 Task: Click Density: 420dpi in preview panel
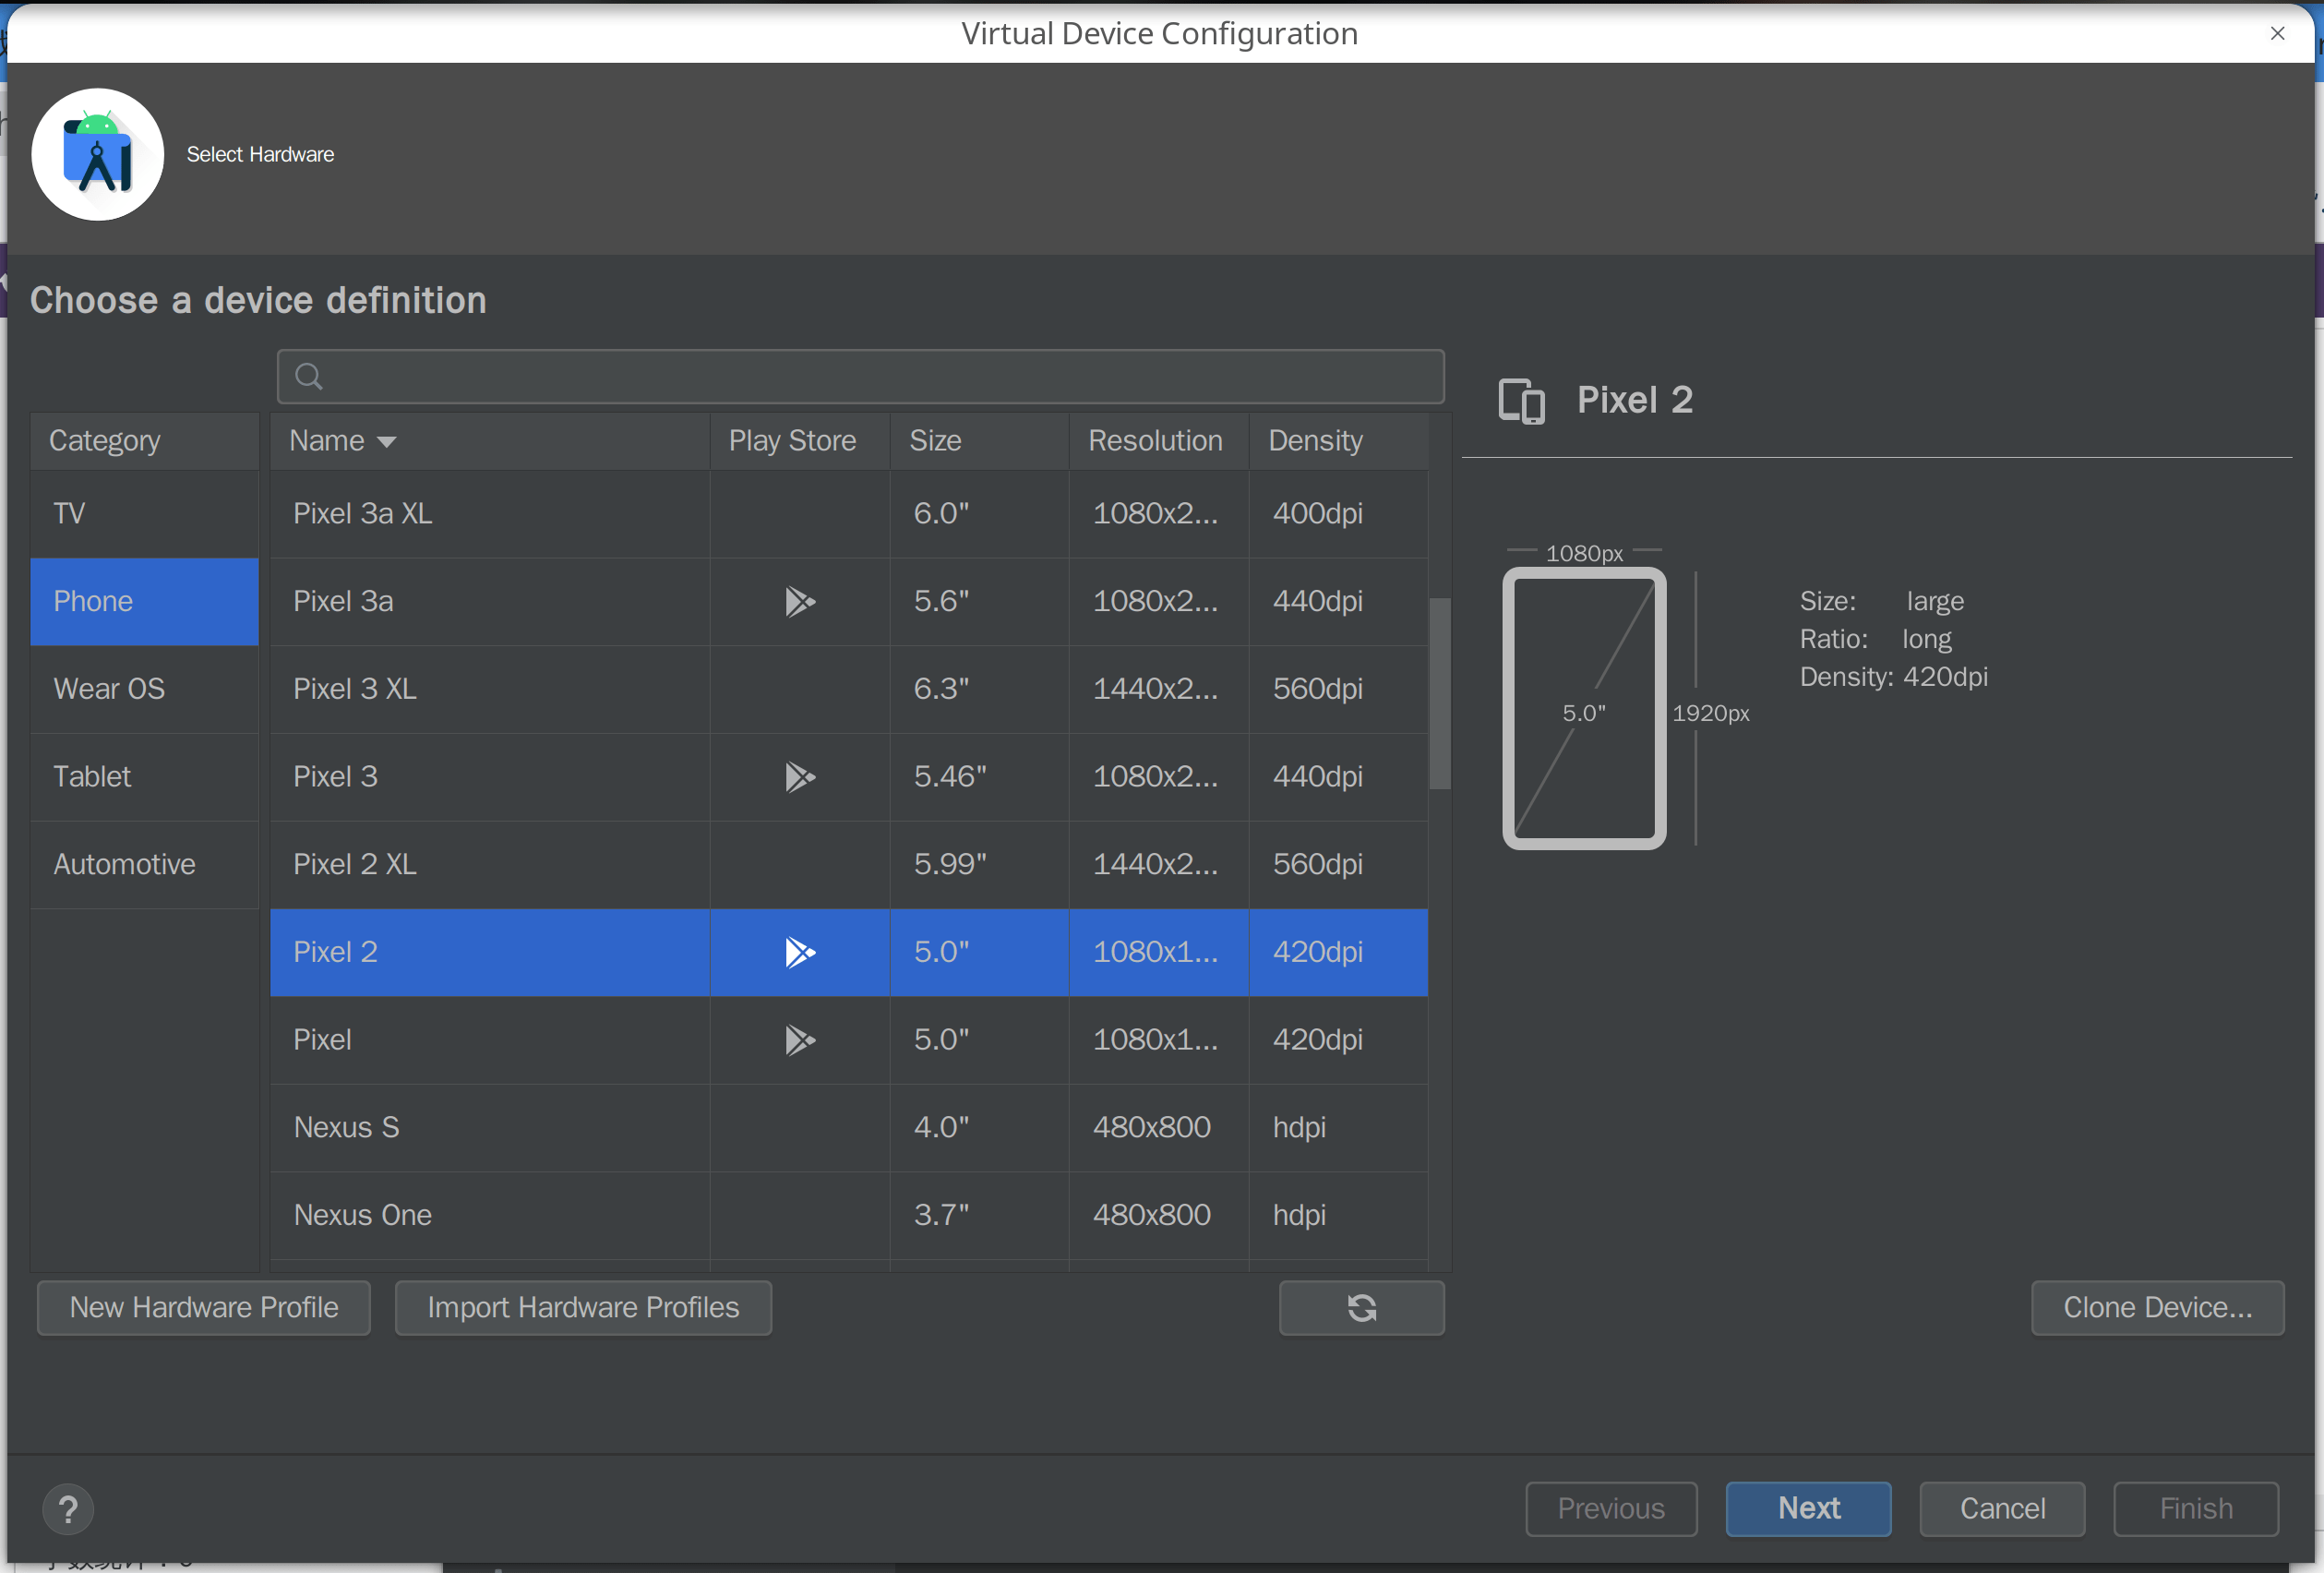1893,677
